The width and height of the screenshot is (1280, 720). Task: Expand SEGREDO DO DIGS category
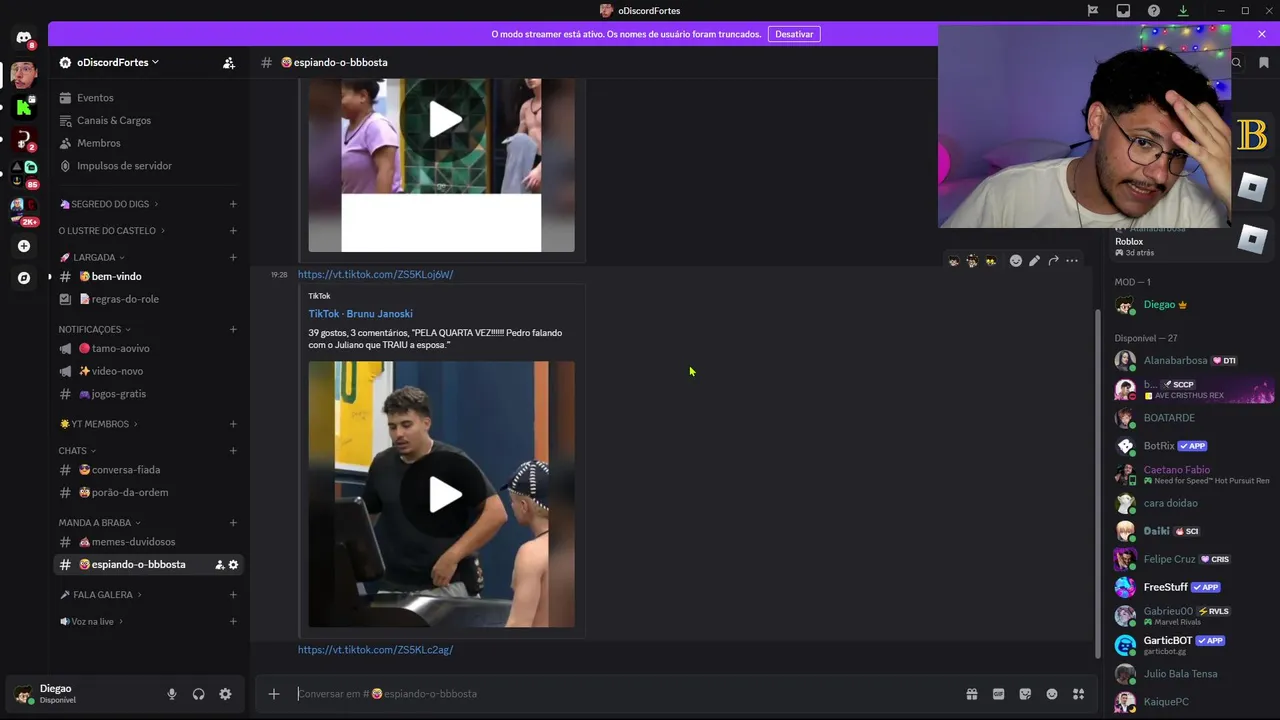(x=109, y=204)
